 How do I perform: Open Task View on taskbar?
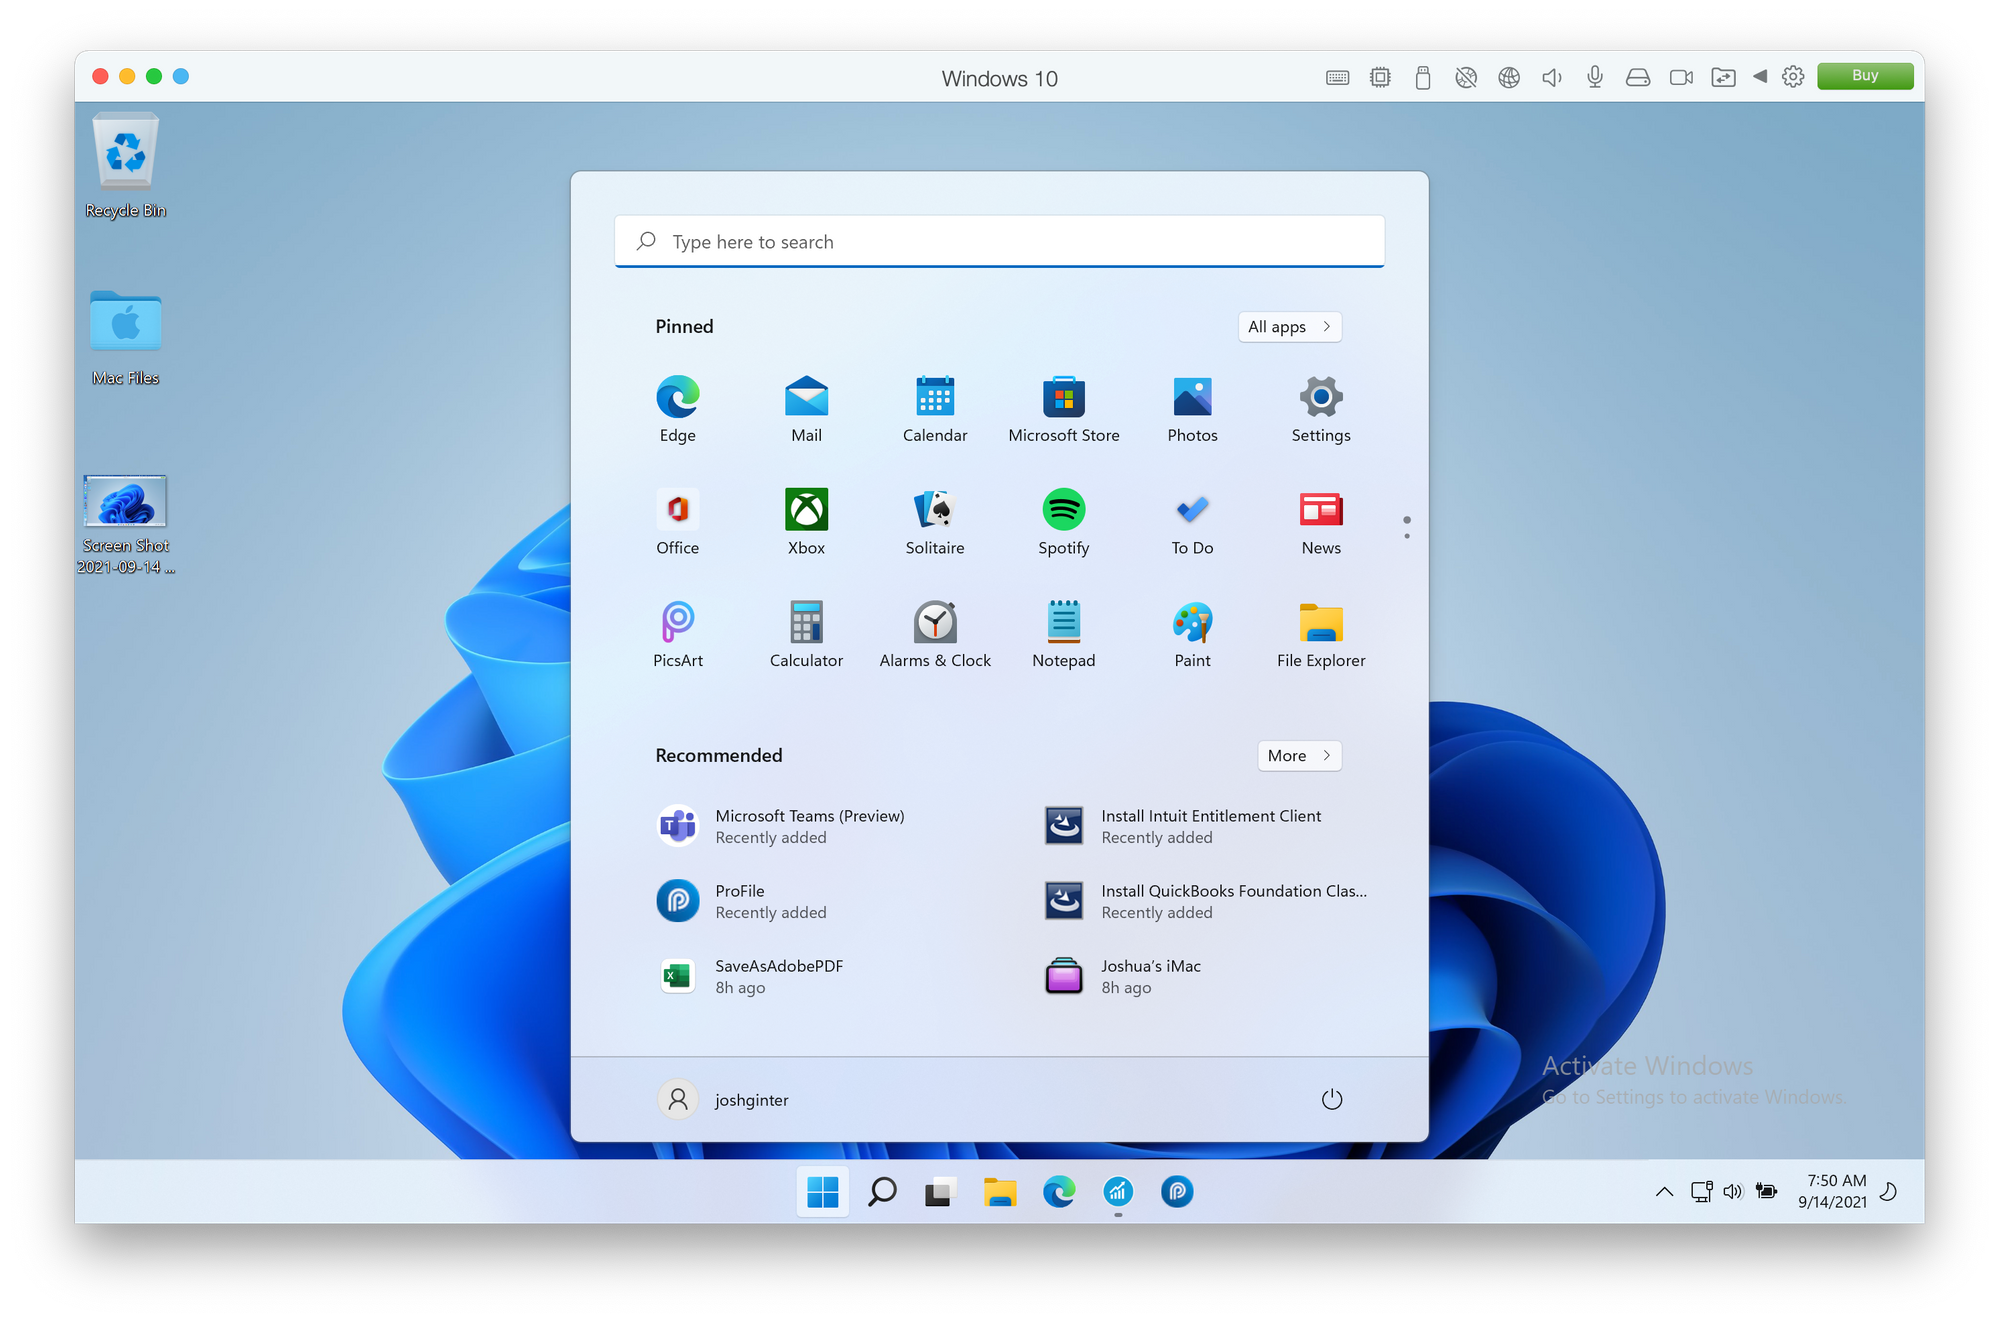[x=940, y=1191]
